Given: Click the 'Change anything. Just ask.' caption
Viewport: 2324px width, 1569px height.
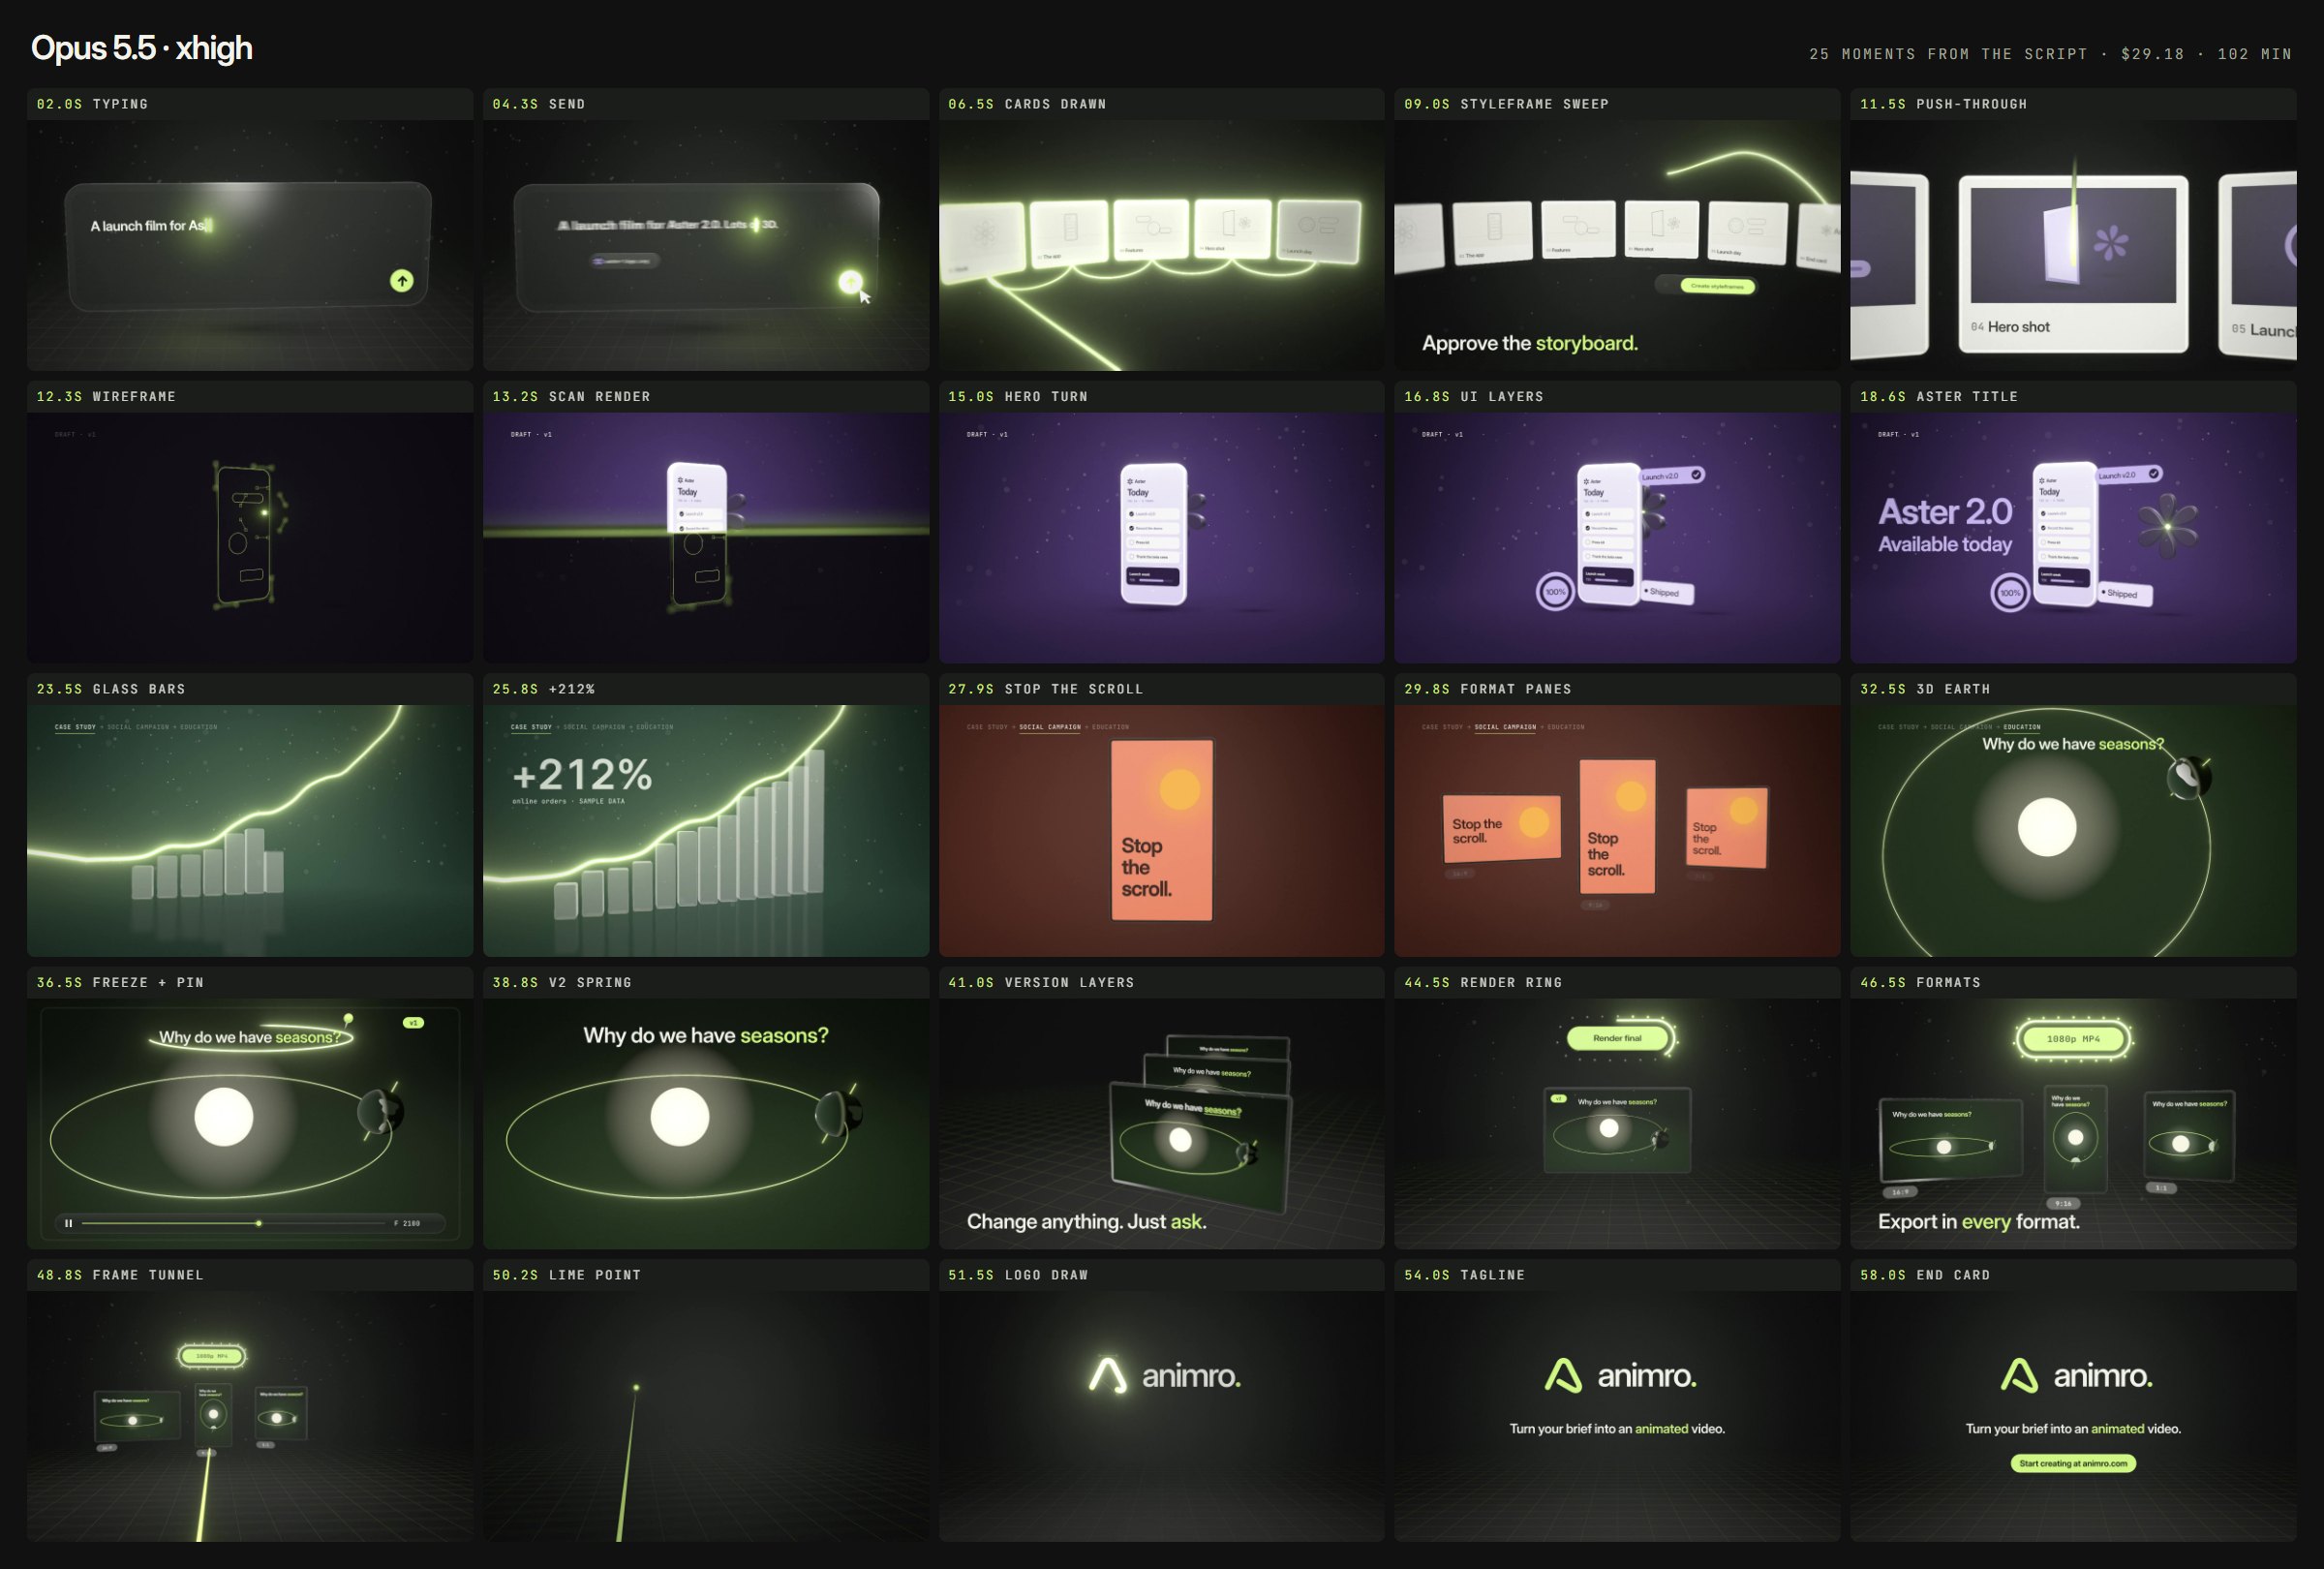Looking at the screenshot, I should [x=1086, y=1221].
